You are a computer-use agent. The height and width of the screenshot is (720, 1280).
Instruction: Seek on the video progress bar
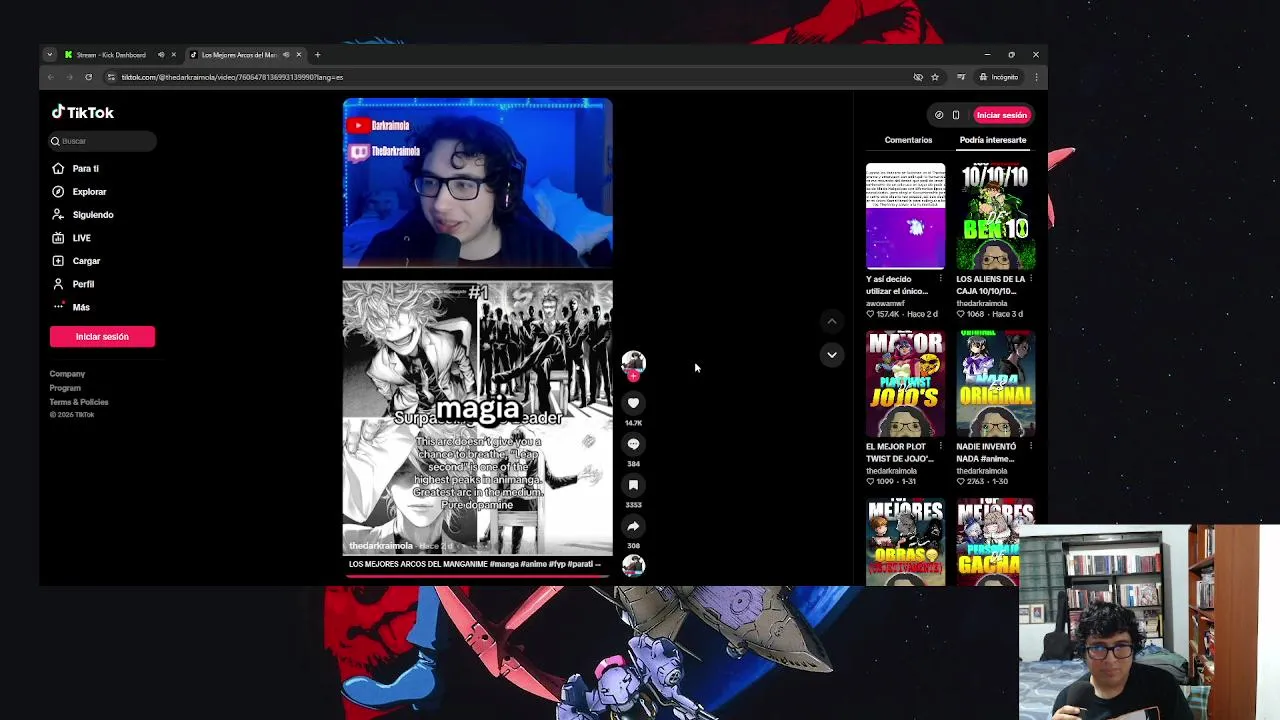pyautogui.click(x=477, y=576)
